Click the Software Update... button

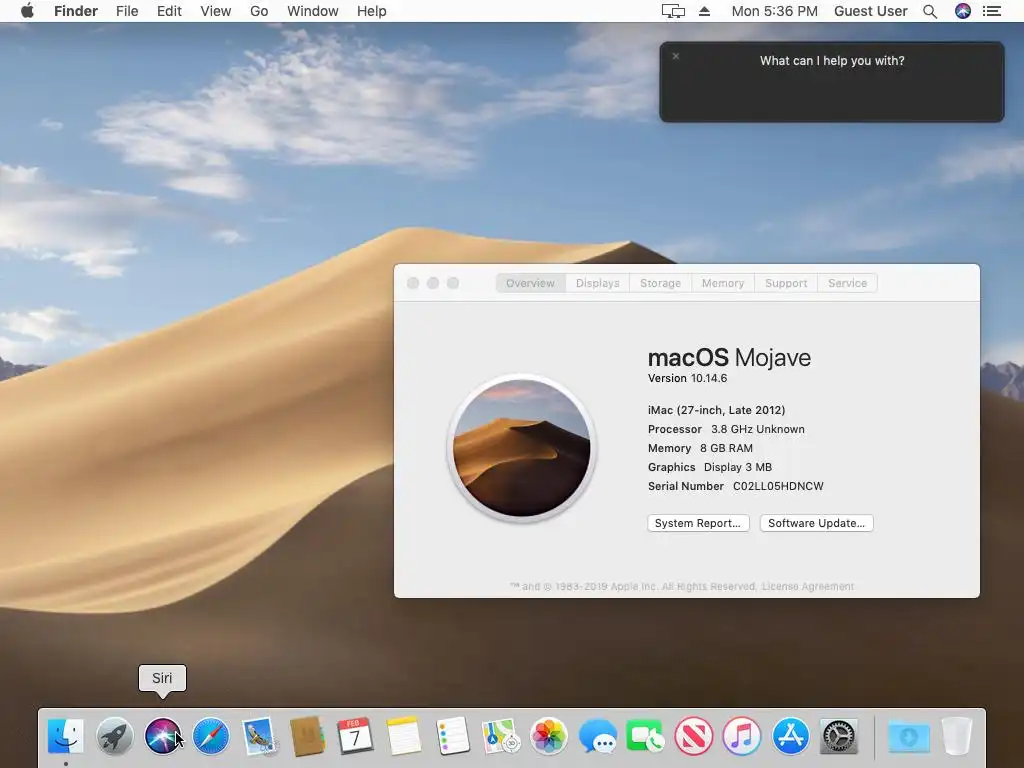(x=816, y=523)
